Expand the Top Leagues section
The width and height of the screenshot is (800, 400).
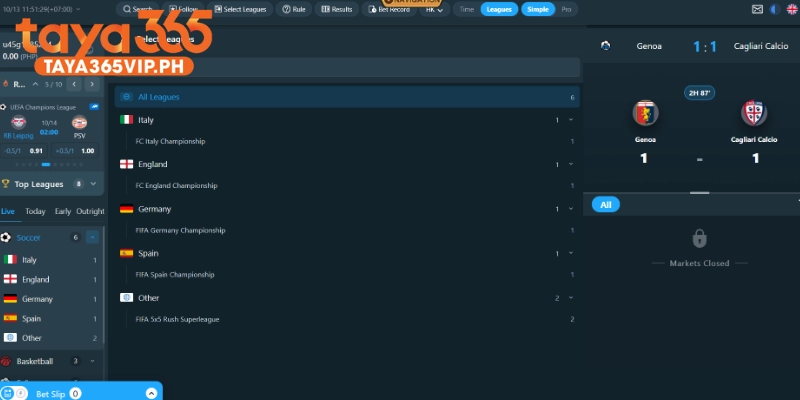pyautogui.click(x=93, y=184)
